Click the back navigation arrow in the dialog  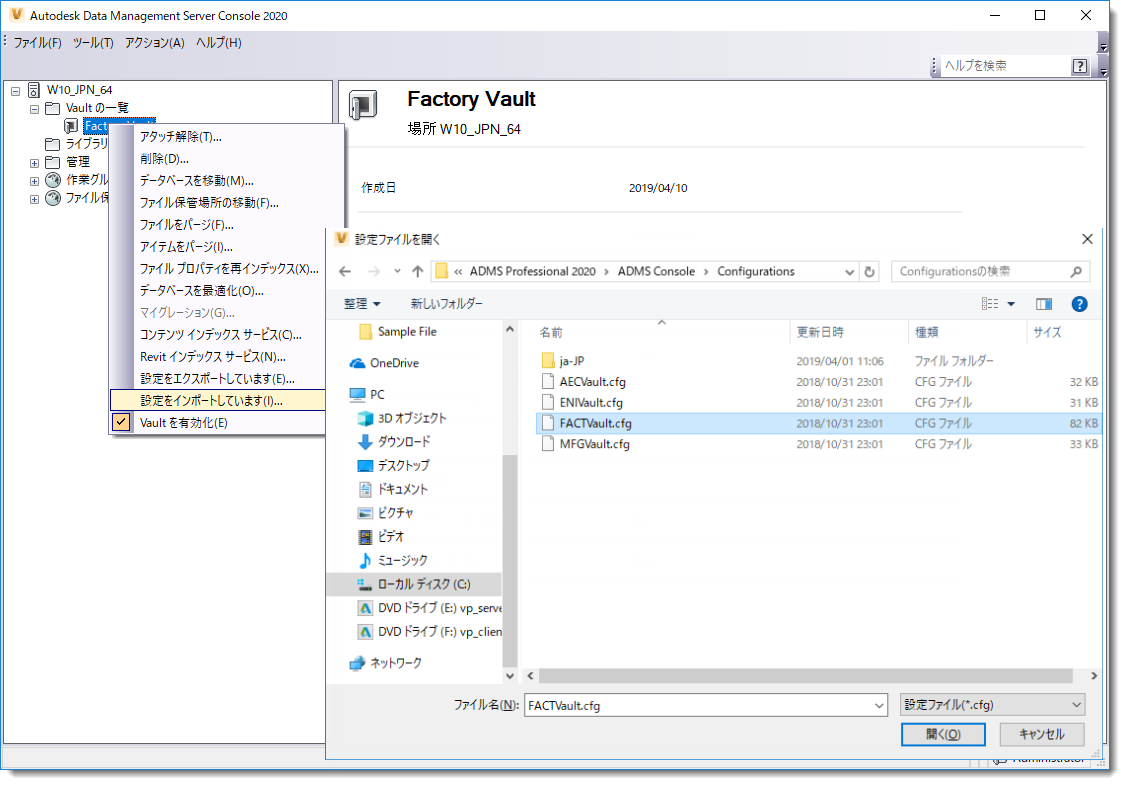[347, 270]
